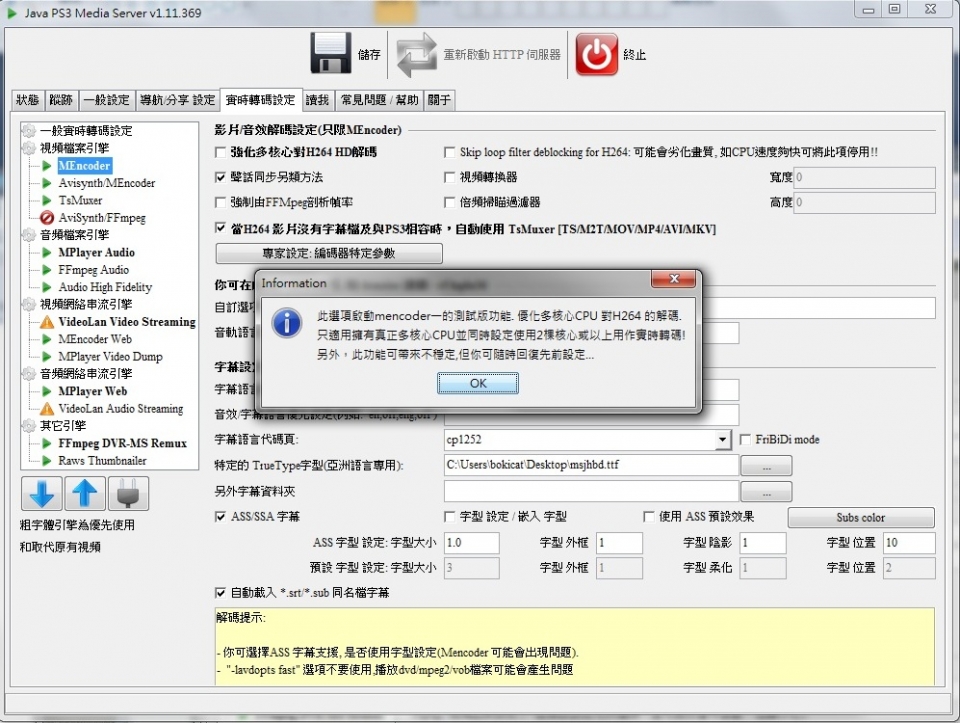This screenshot has width=960, height=723.
Task: Select MPlayer Audio in engine tree
Action: pos(96,252)
